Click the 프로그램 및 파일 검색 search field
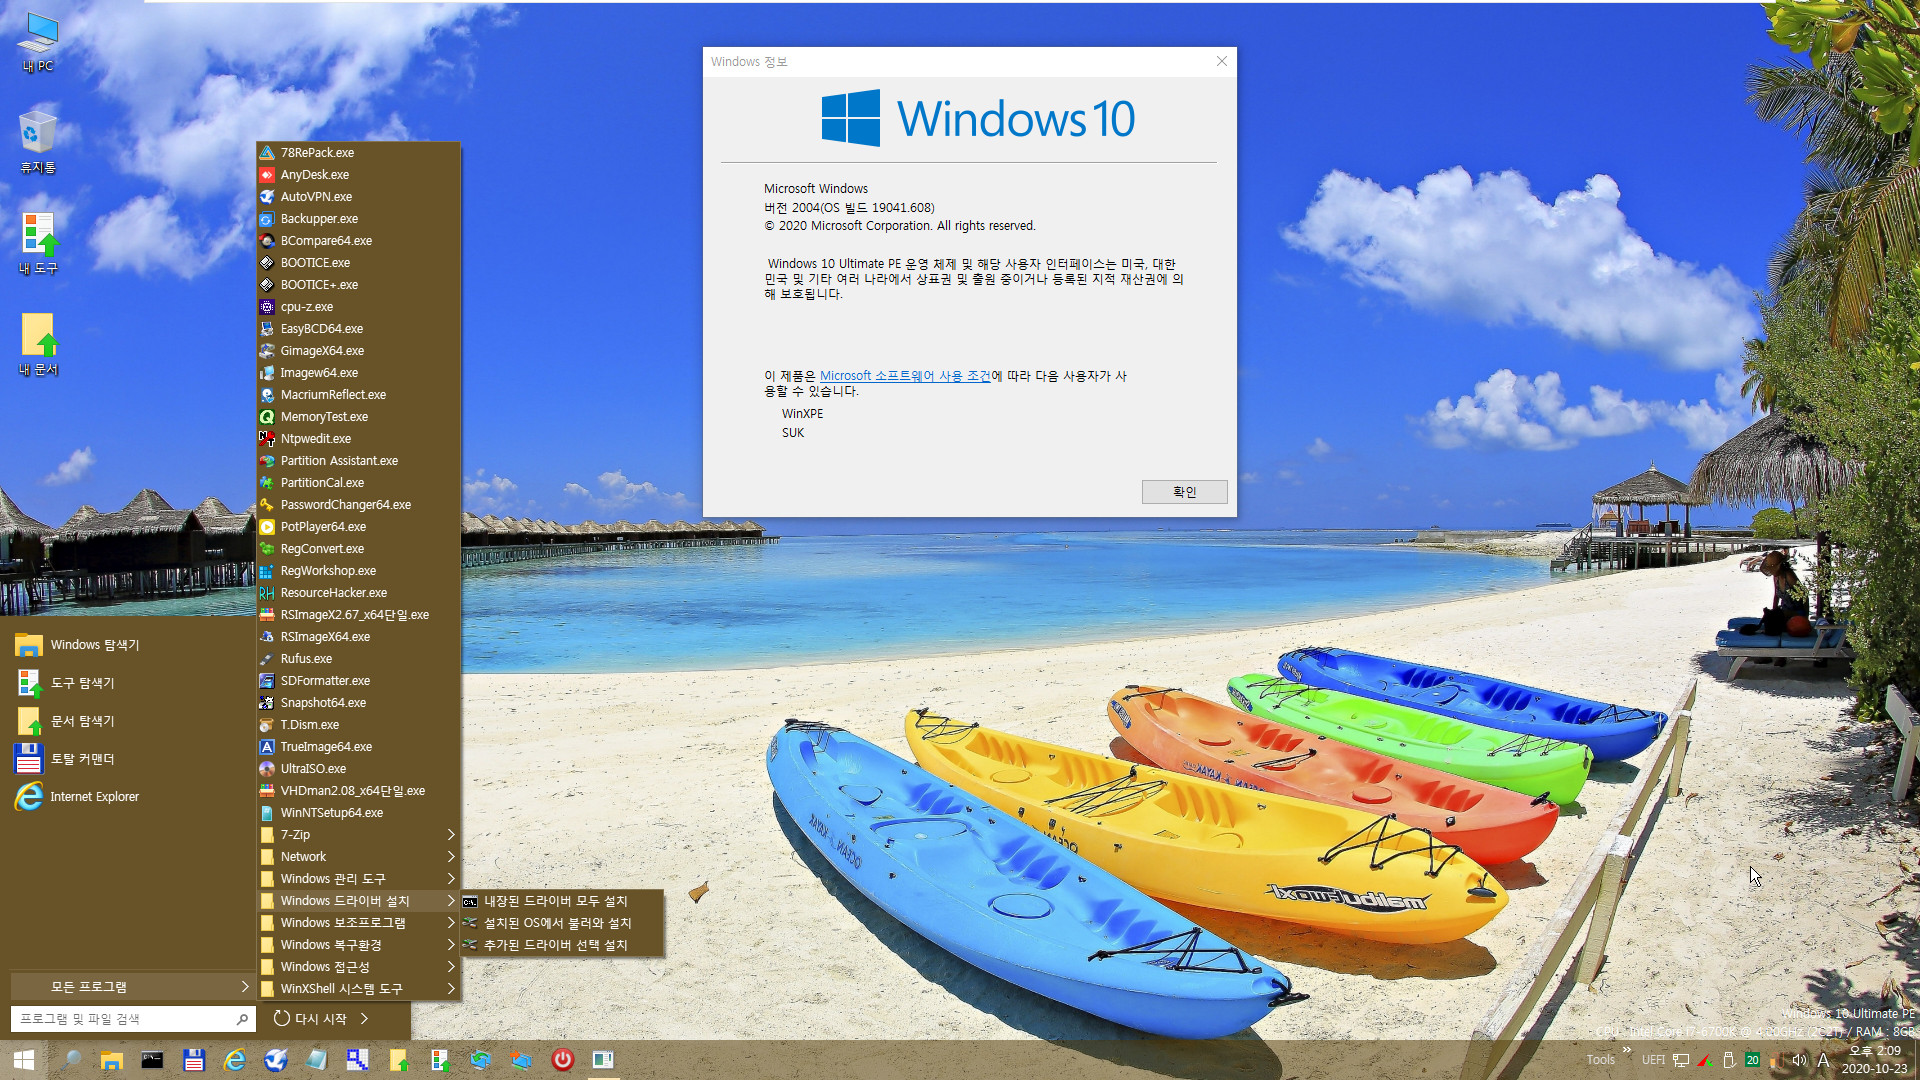 click(x=131, y=1019)
